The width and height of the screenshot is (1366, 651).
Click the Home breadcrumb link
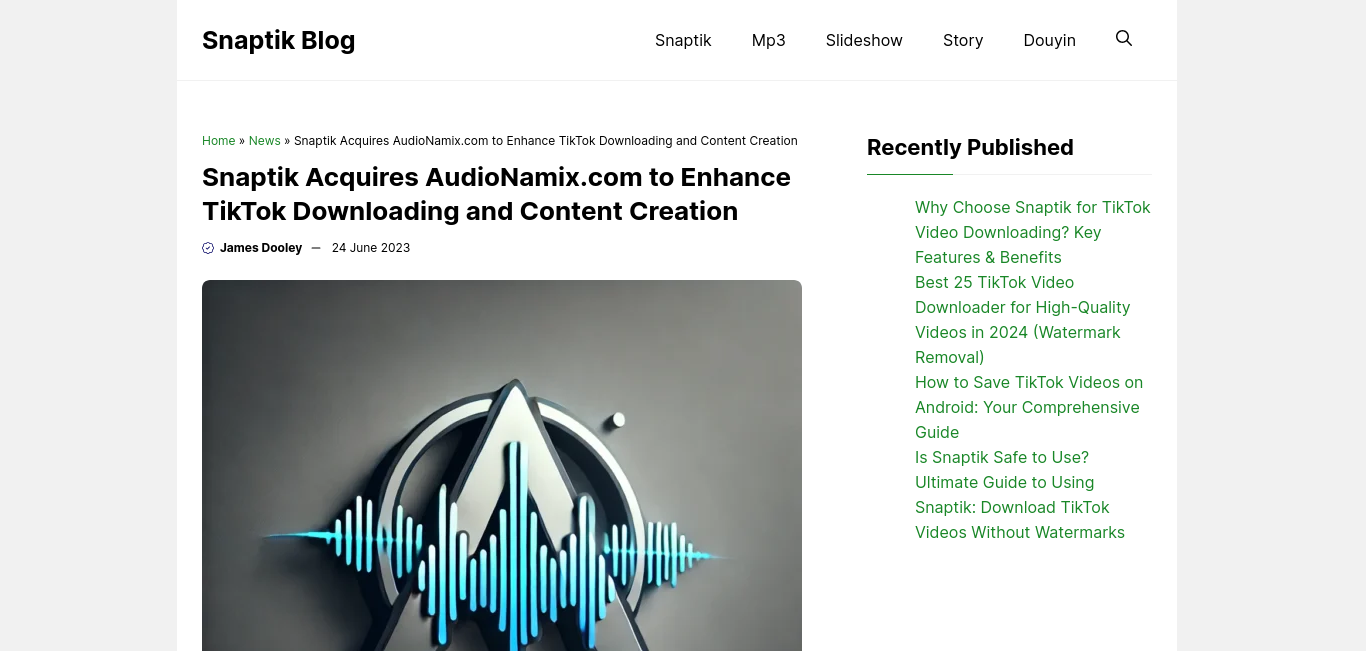pos(218,141)
